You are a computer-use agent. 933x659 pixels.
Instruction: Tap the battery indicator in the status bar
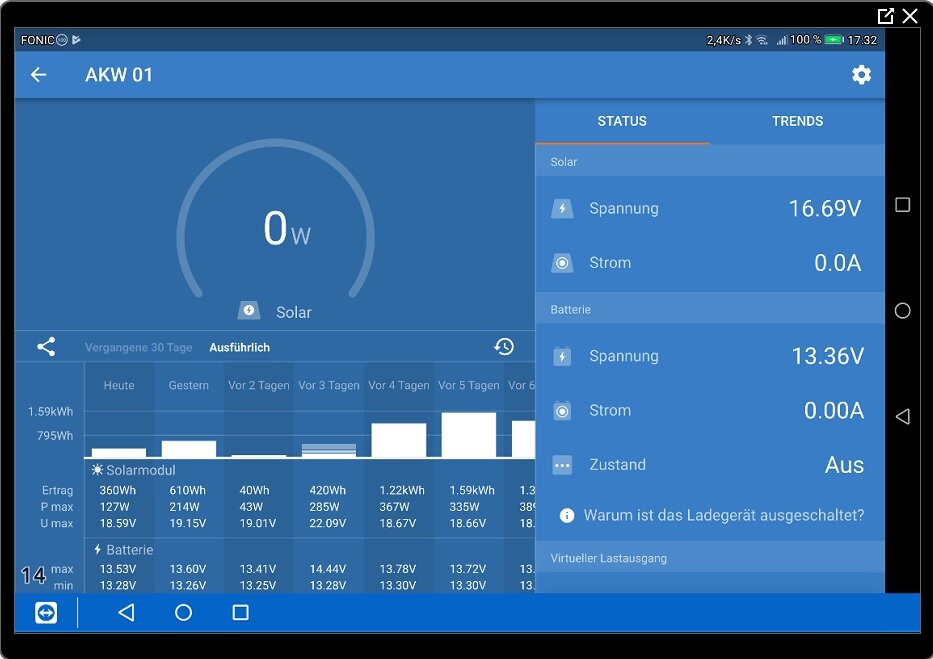click(x=834, y=40)
